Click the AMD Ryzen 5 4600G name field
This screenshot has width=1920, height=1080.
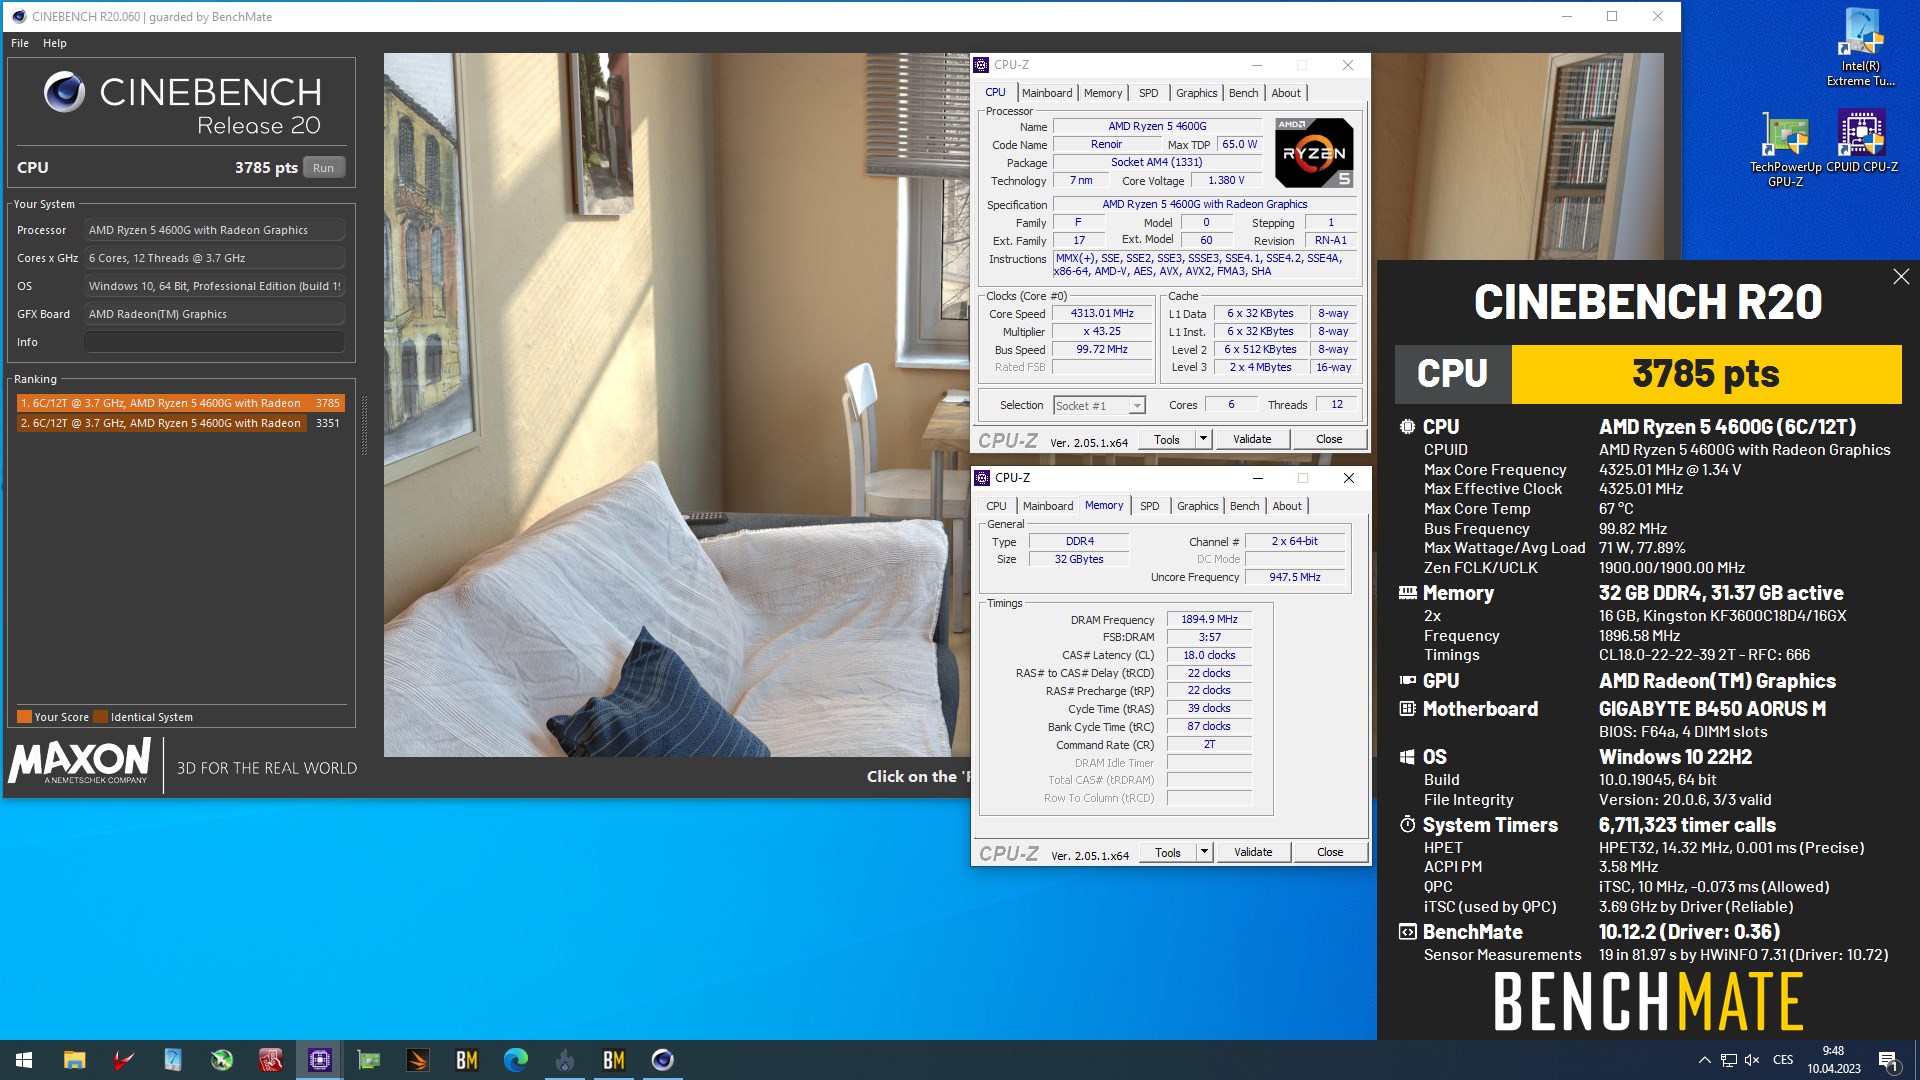coord(1157,126)
